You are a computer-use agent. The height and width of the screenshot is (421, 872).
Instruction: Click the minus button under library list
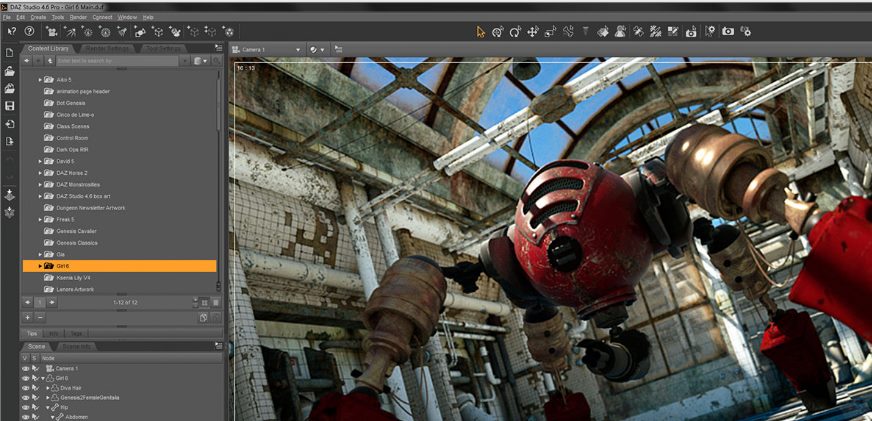coord(40,317)
